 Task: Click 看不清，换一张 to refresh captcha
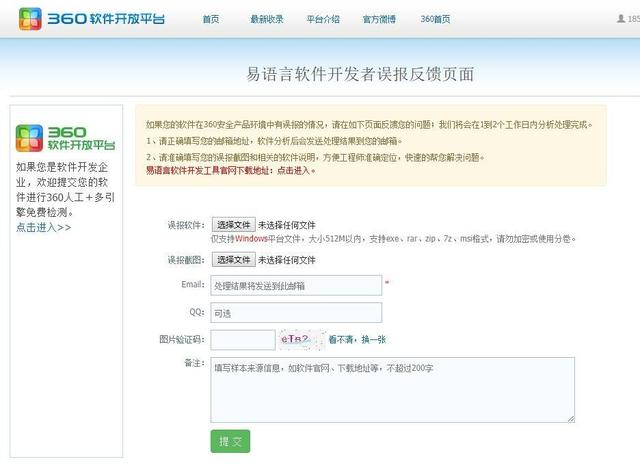coord(357,339)
